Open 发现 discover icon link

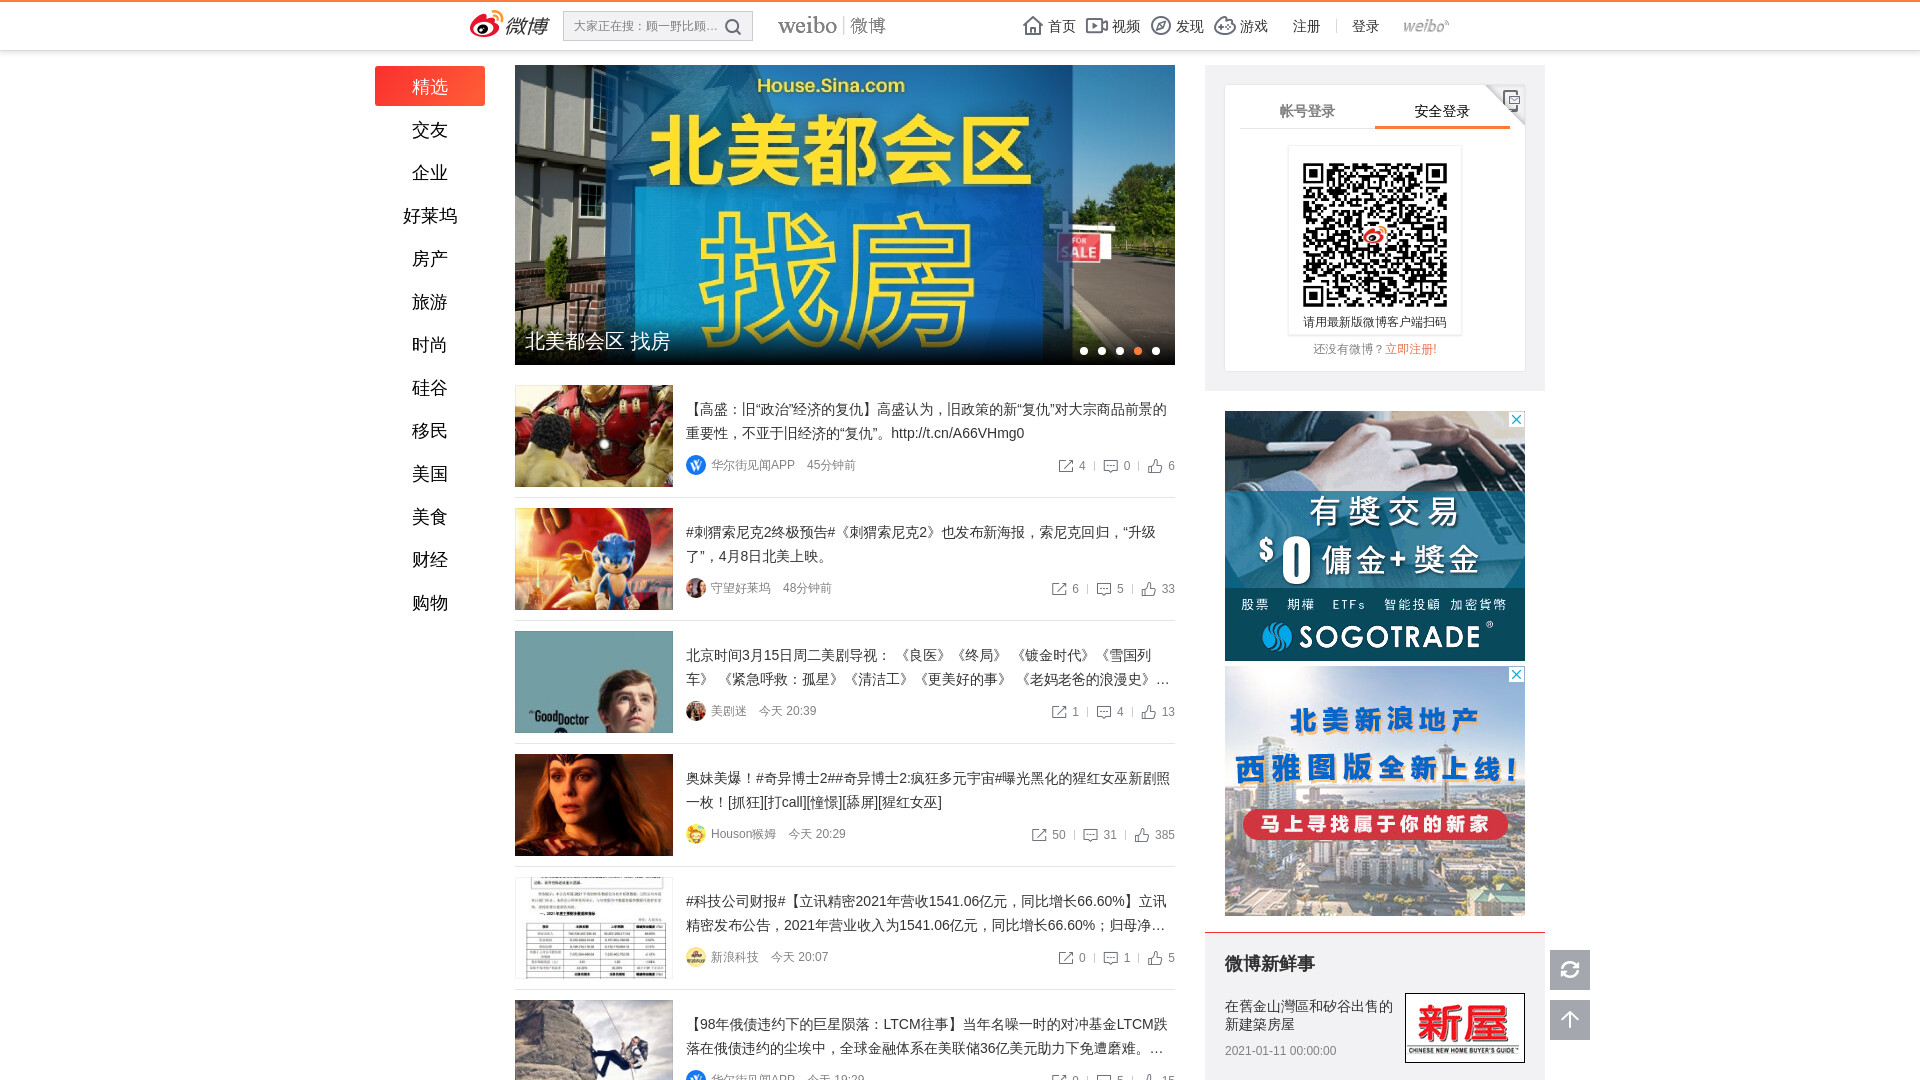point(1177,26)
